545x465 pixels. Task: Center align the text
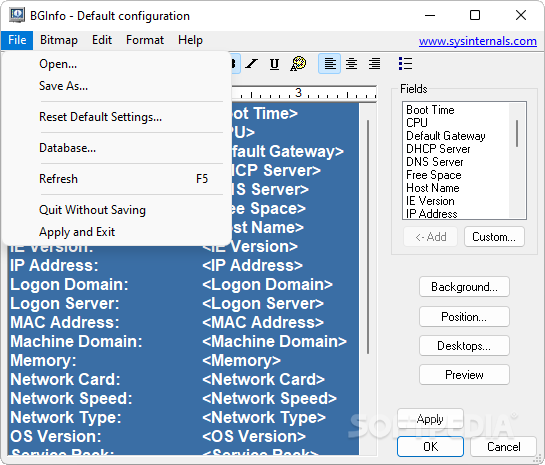pos(351,64)
